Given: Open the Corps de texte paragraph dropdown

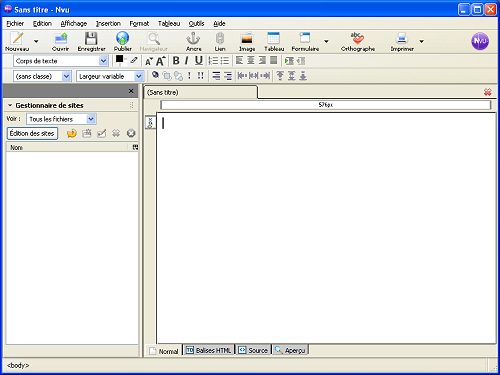Looking at the screenshot, I should pos(61,61).
